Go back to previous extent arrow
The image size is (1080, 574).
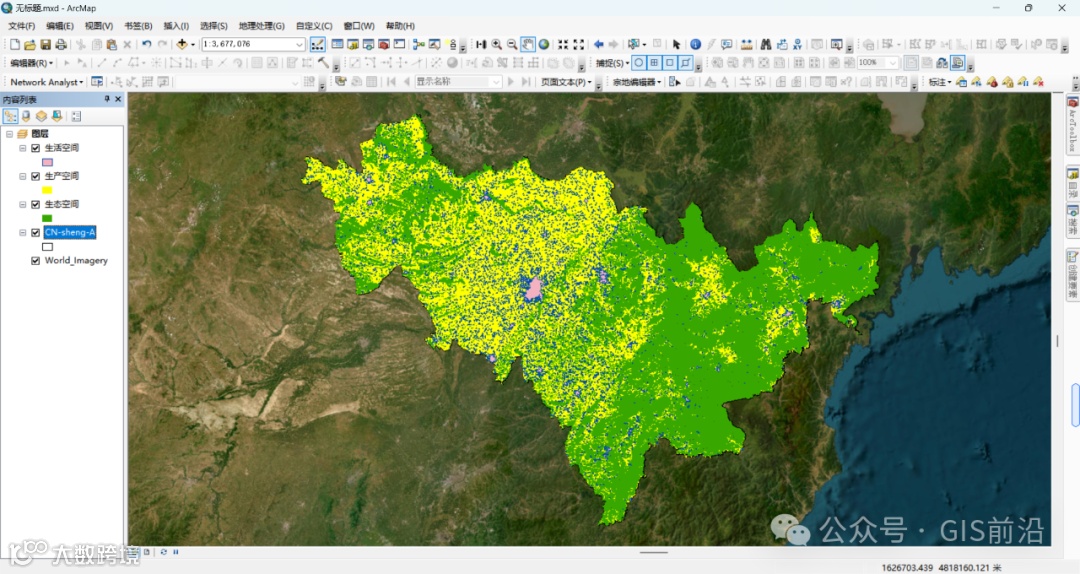(x=599, y=44)
